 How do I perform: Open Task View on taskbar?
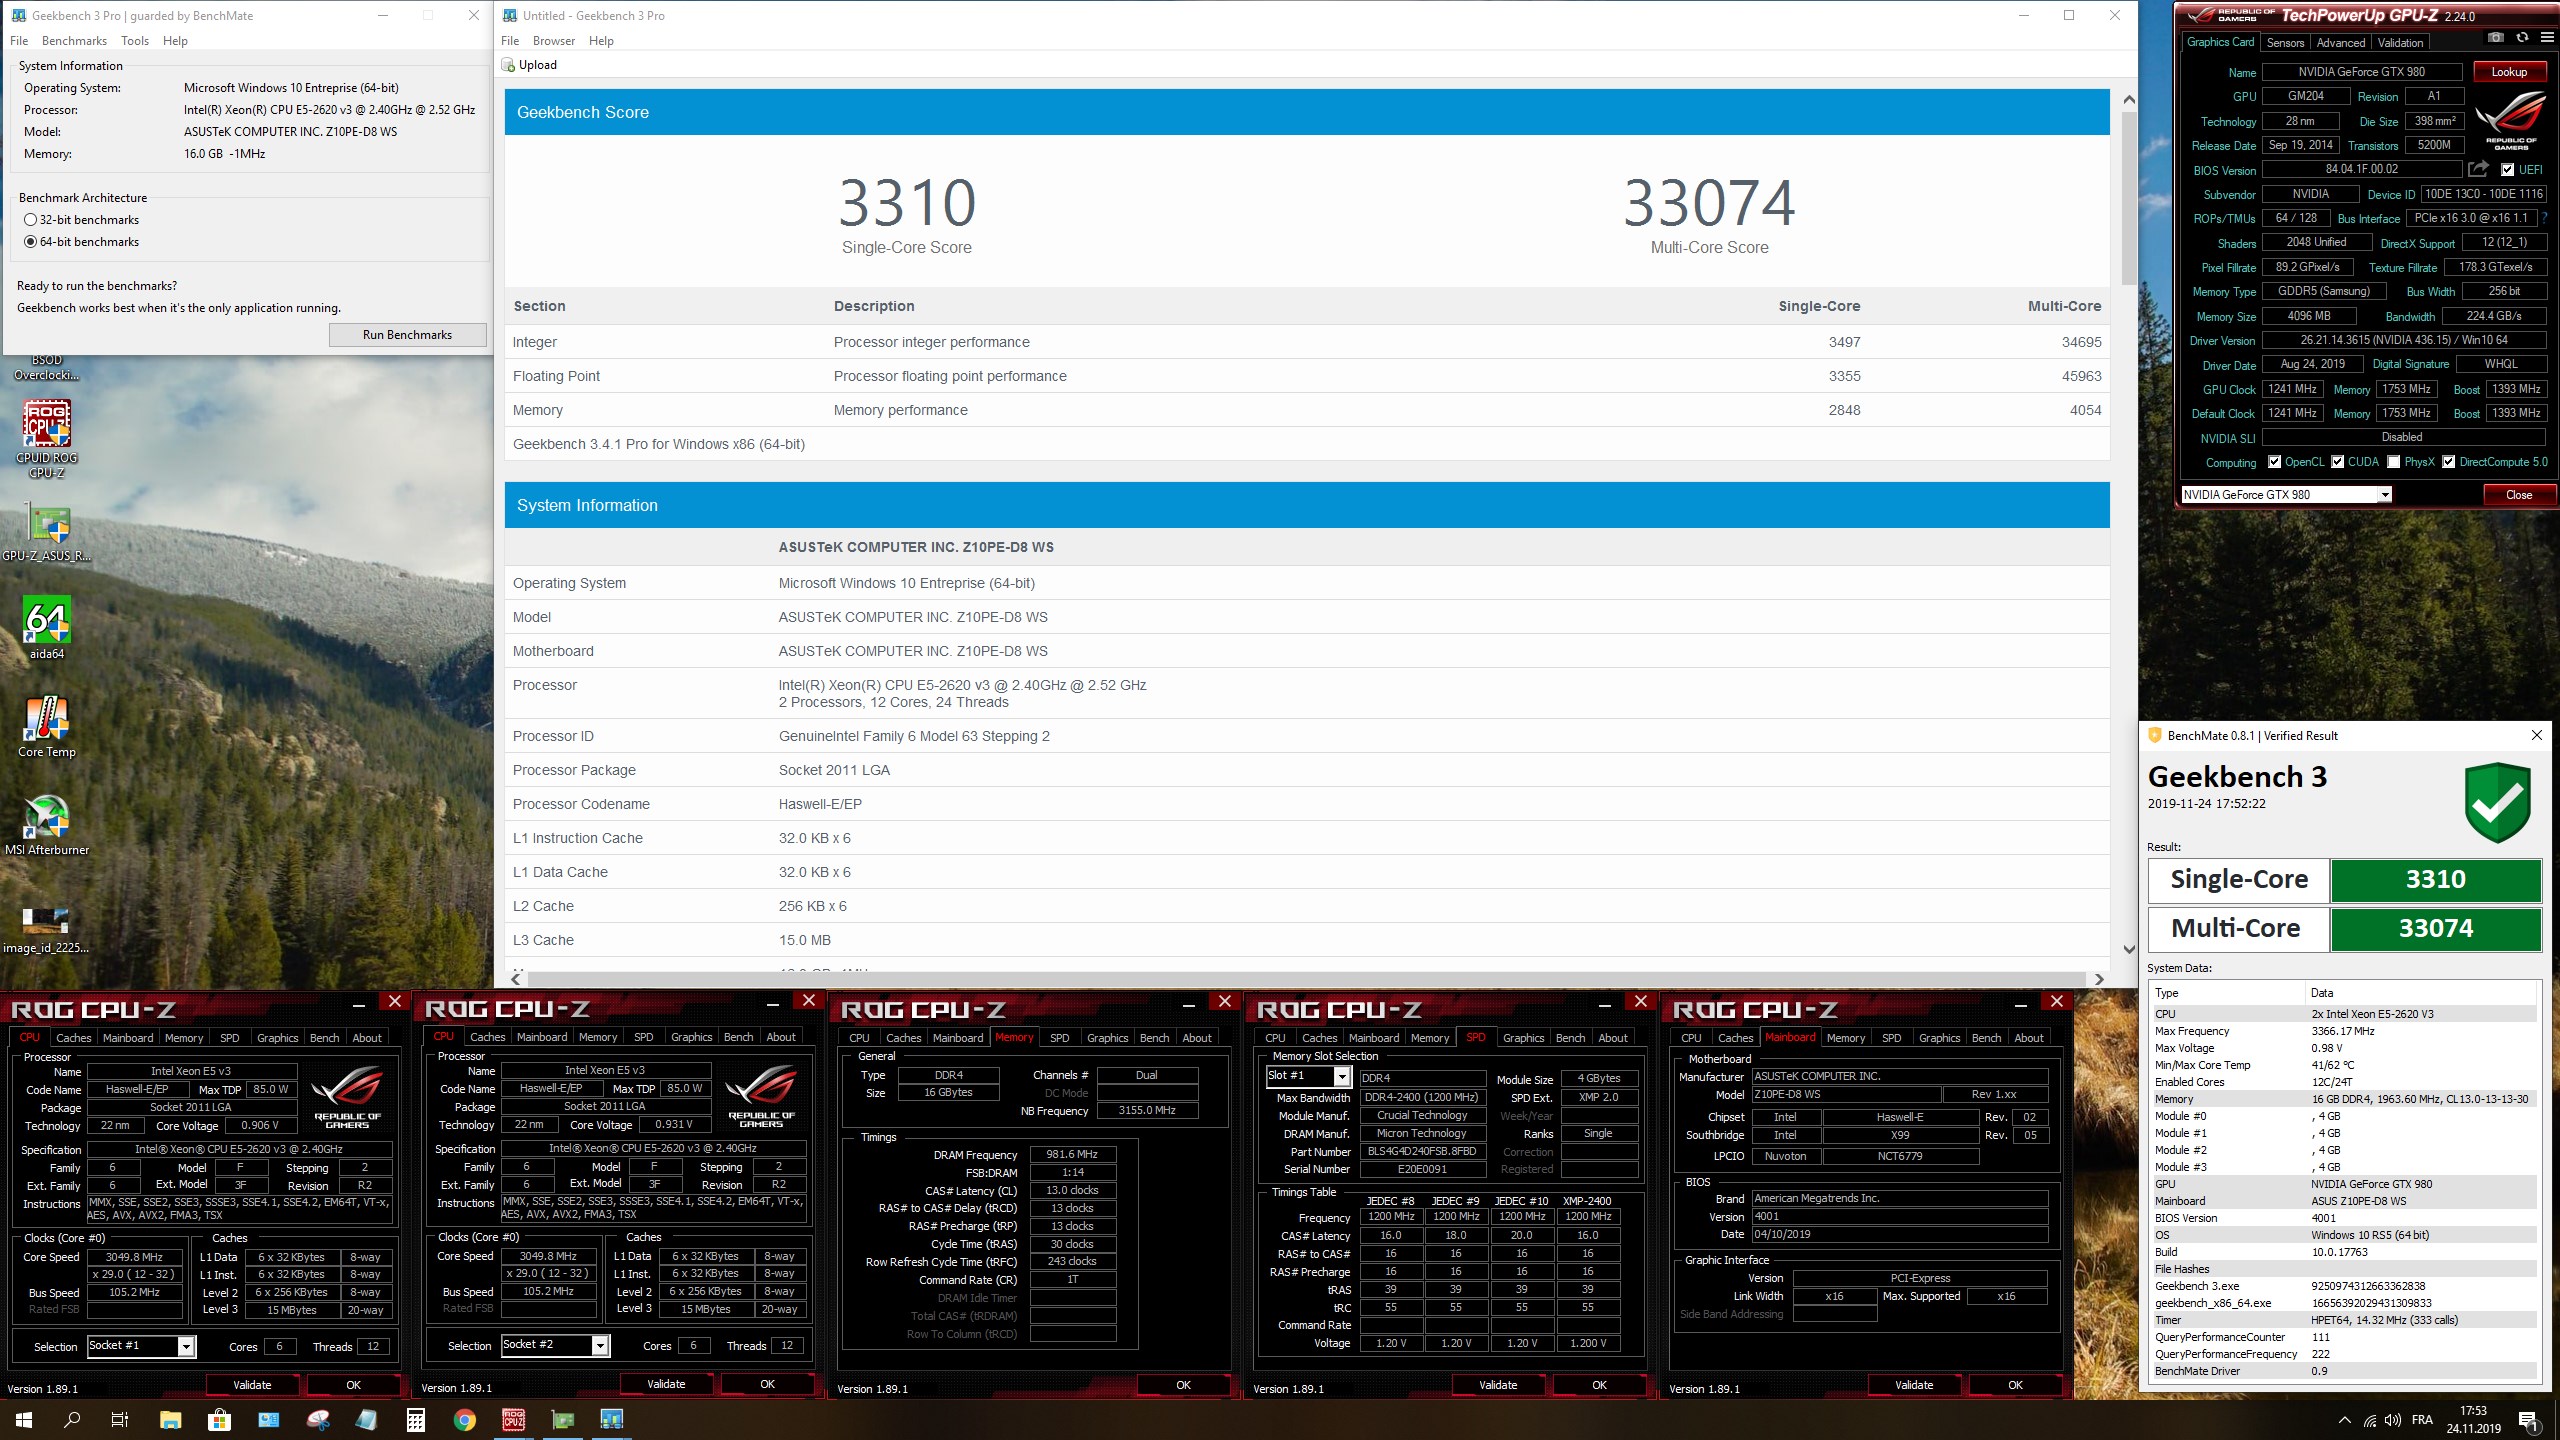(x=120, y=1419)
